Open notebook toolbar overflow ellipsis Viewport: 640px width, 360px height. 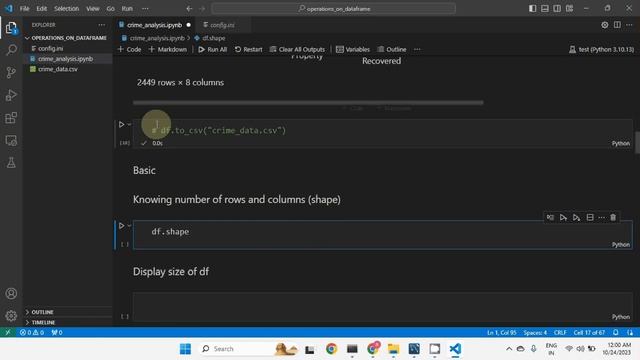(417, 49)
